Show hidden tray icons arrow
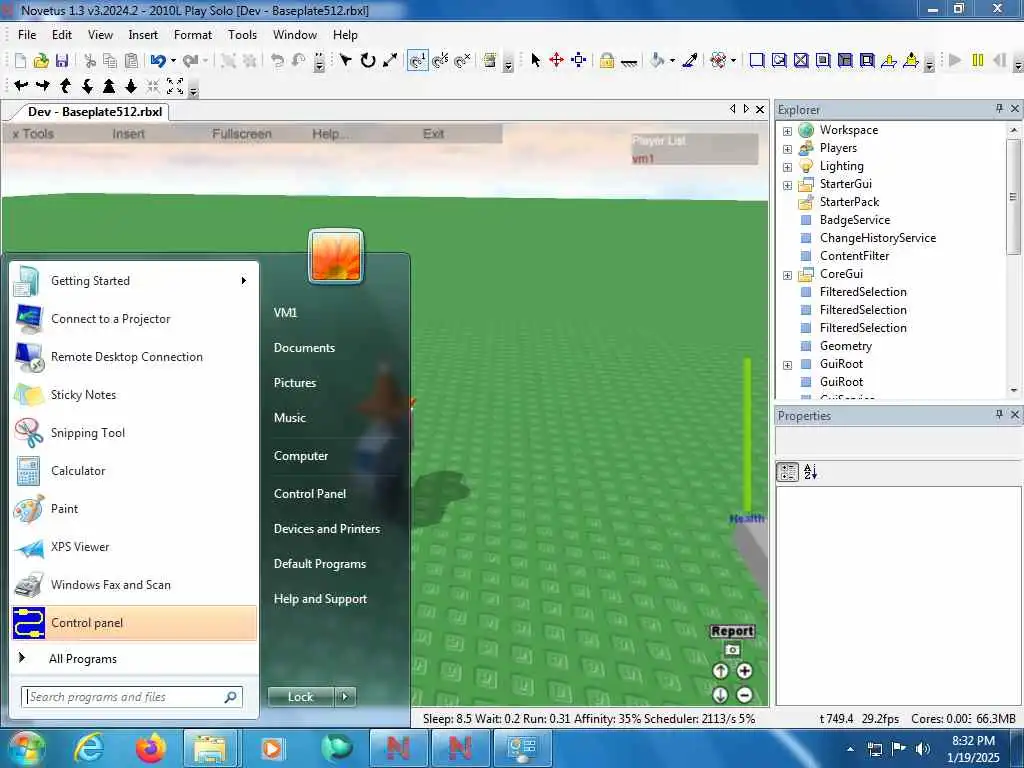This screenshot has width=1024, height=768. point(850,749)
